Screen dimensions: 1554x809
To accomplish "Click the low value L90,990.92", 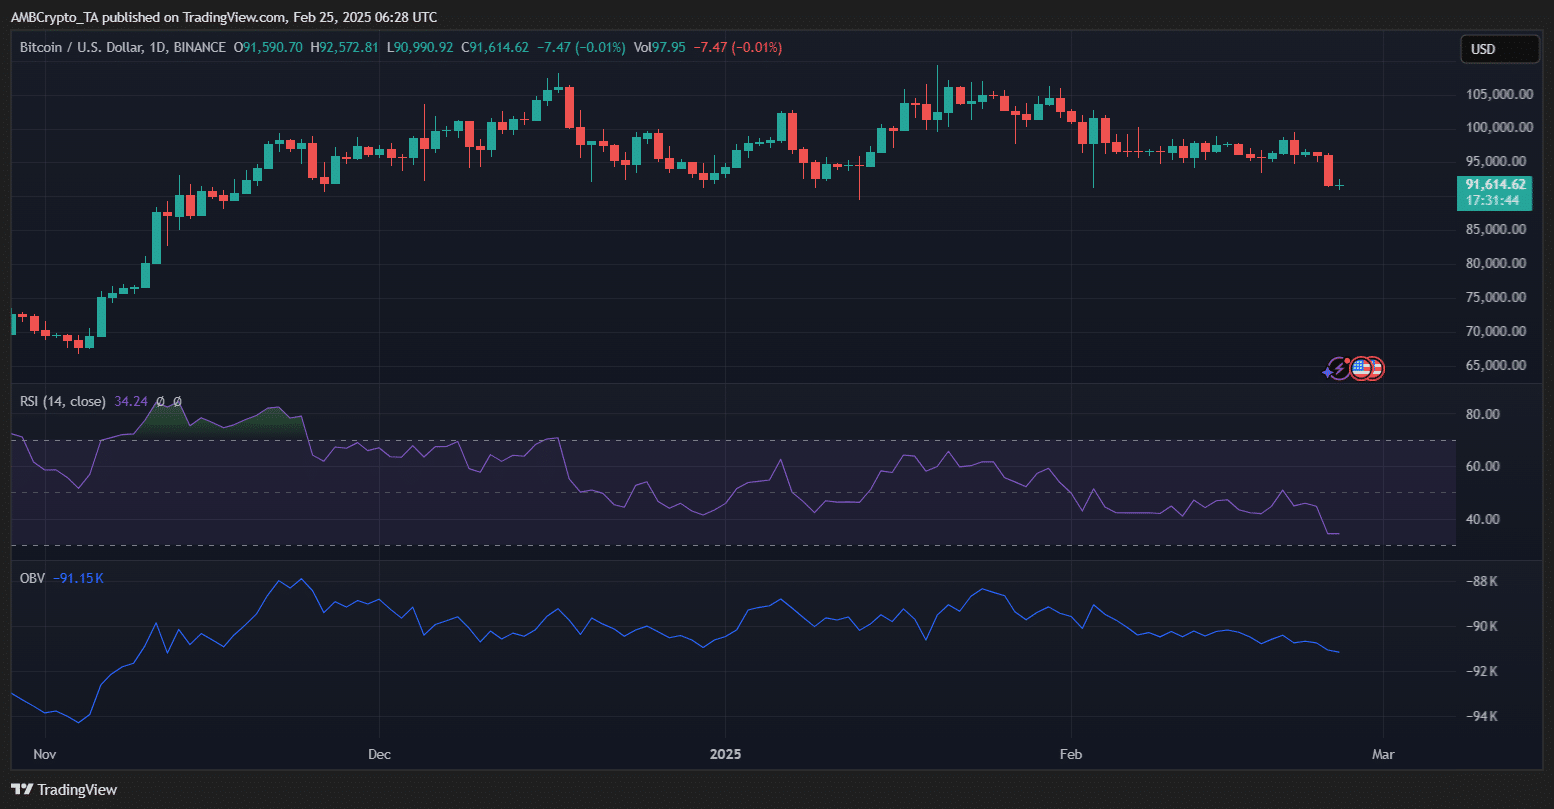I will click(x=420, y=47).
